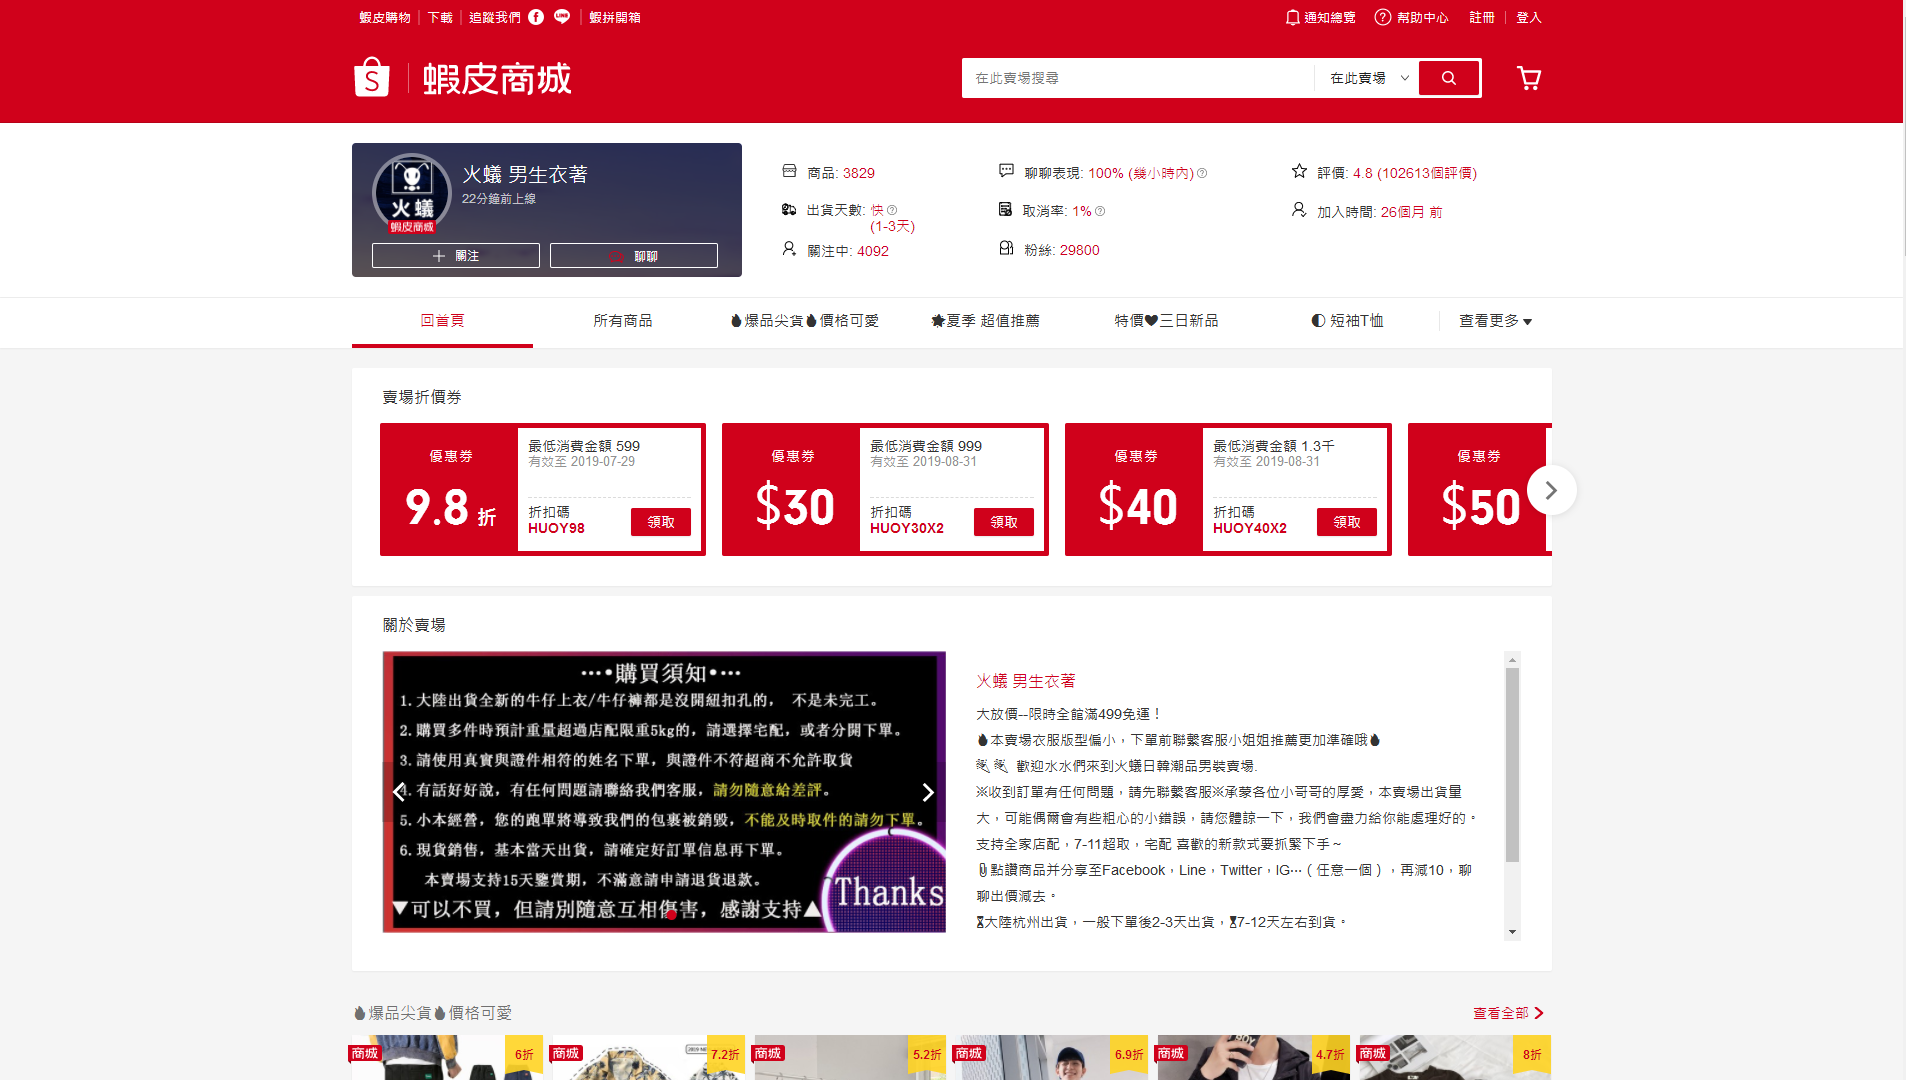
Task: Open the LINE follow icon
Action: point(562,17)
